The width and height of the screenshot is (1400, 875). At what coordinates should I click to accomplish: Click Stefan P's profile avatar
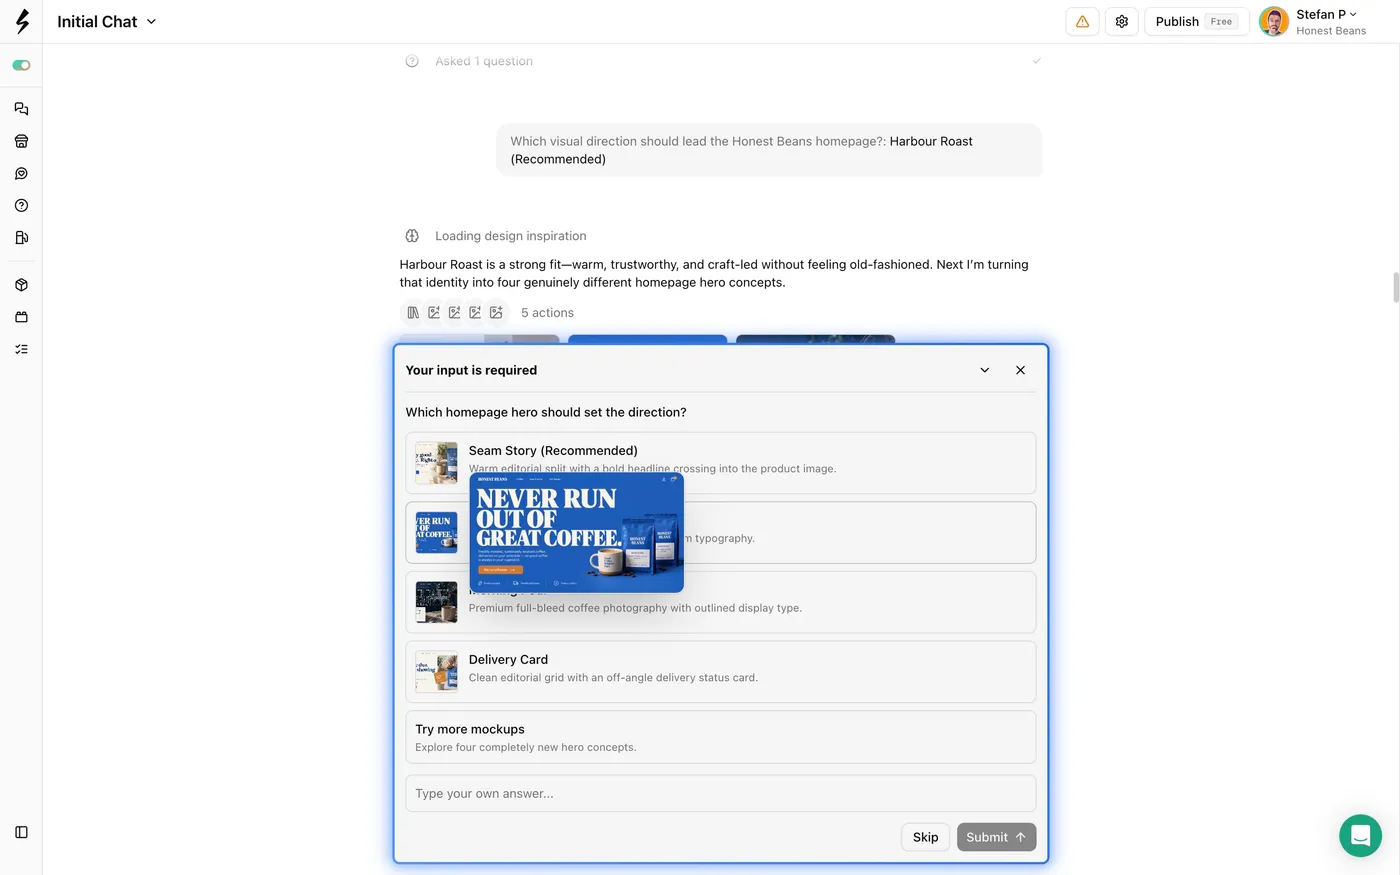[x=1274, y=21]
